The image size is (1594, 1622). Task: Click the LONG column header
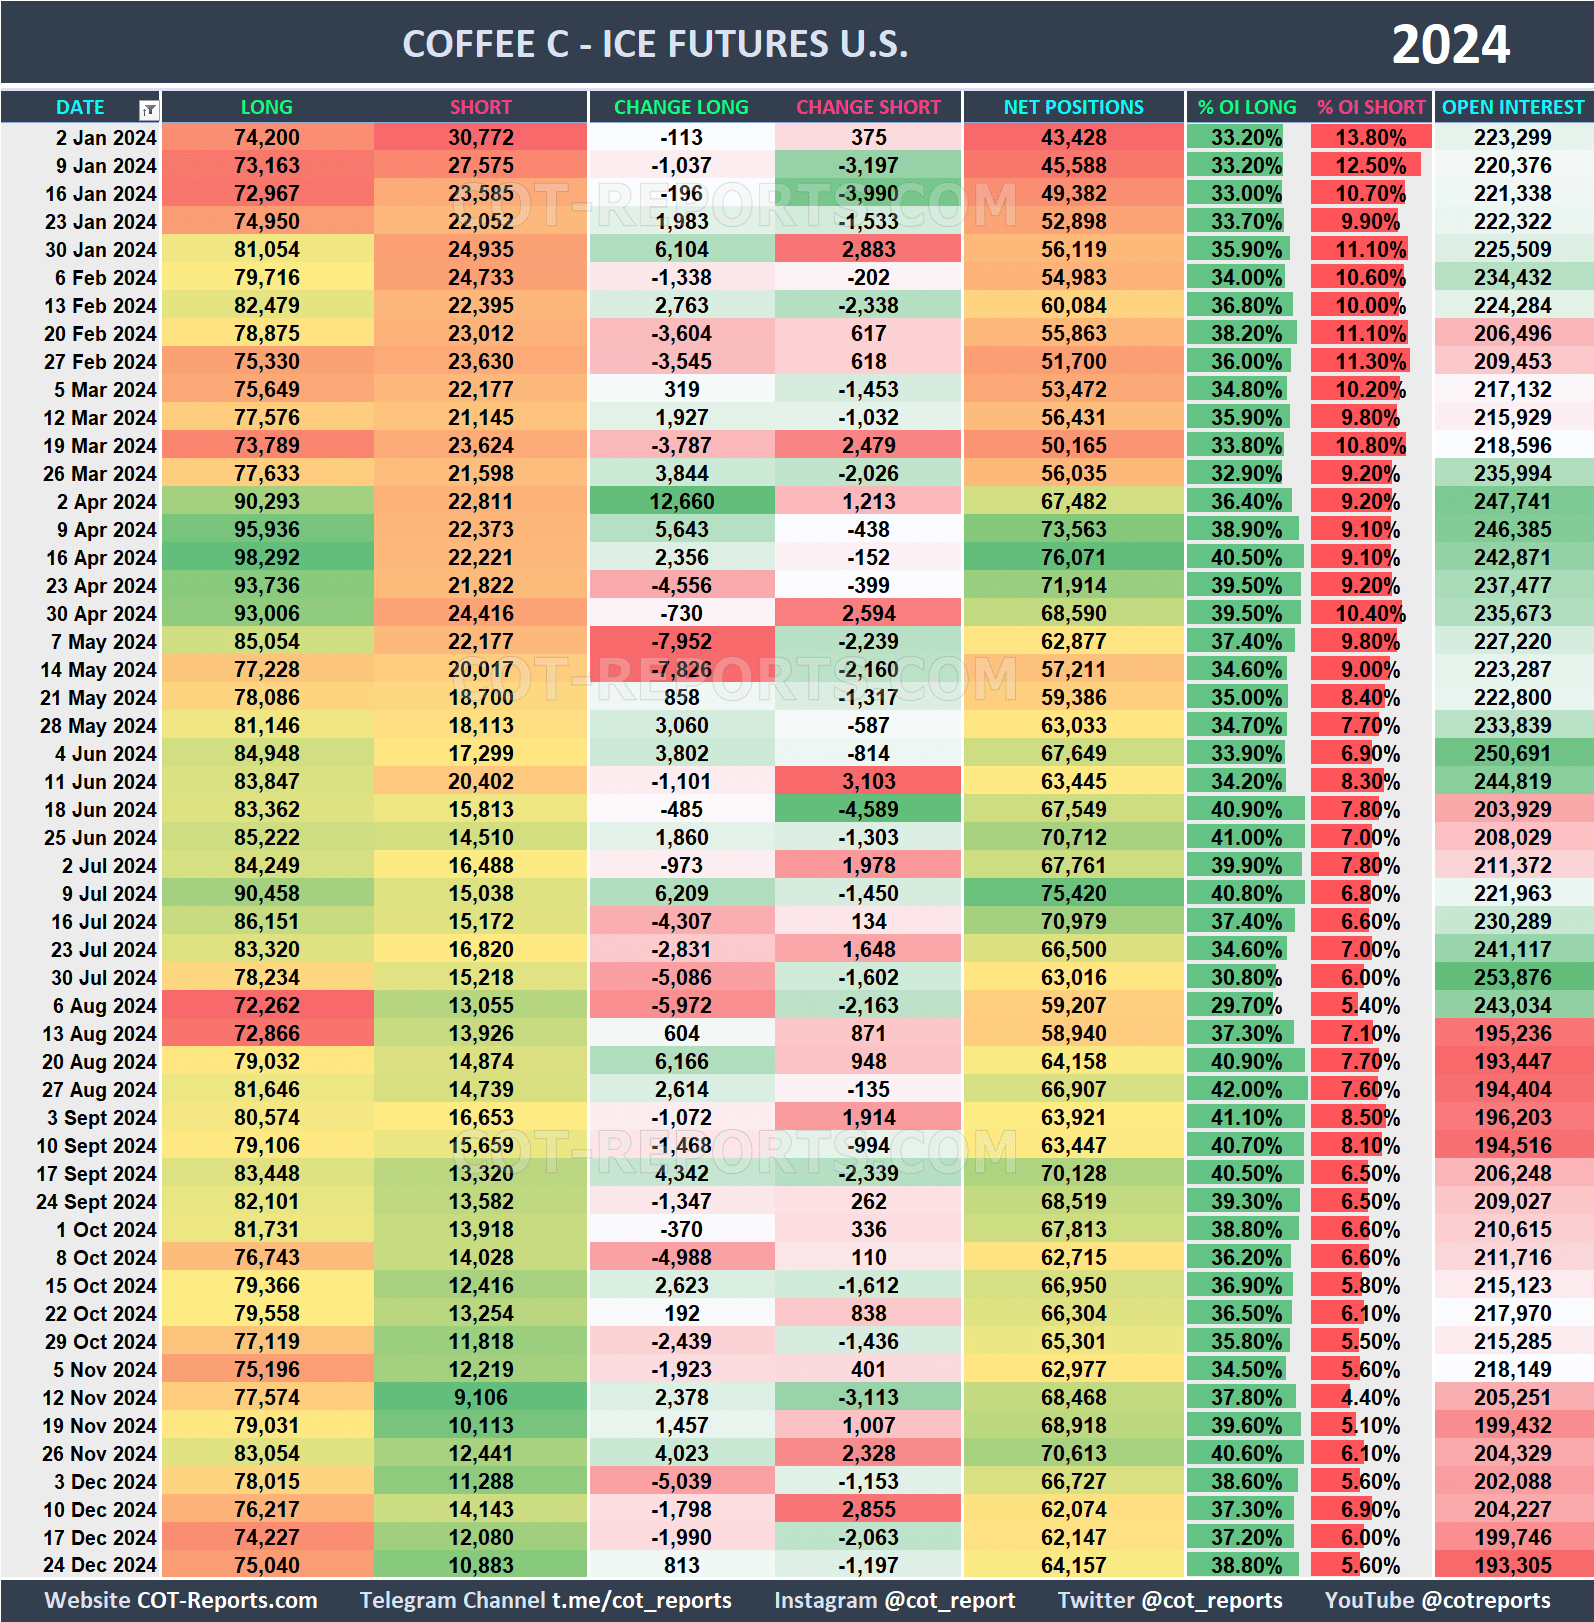pyautogui.click(x=266, y=107)
